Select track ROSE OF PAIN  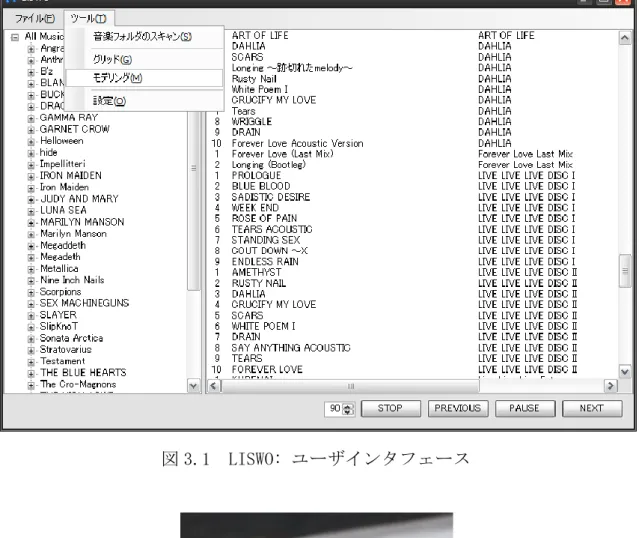(264, 218)
